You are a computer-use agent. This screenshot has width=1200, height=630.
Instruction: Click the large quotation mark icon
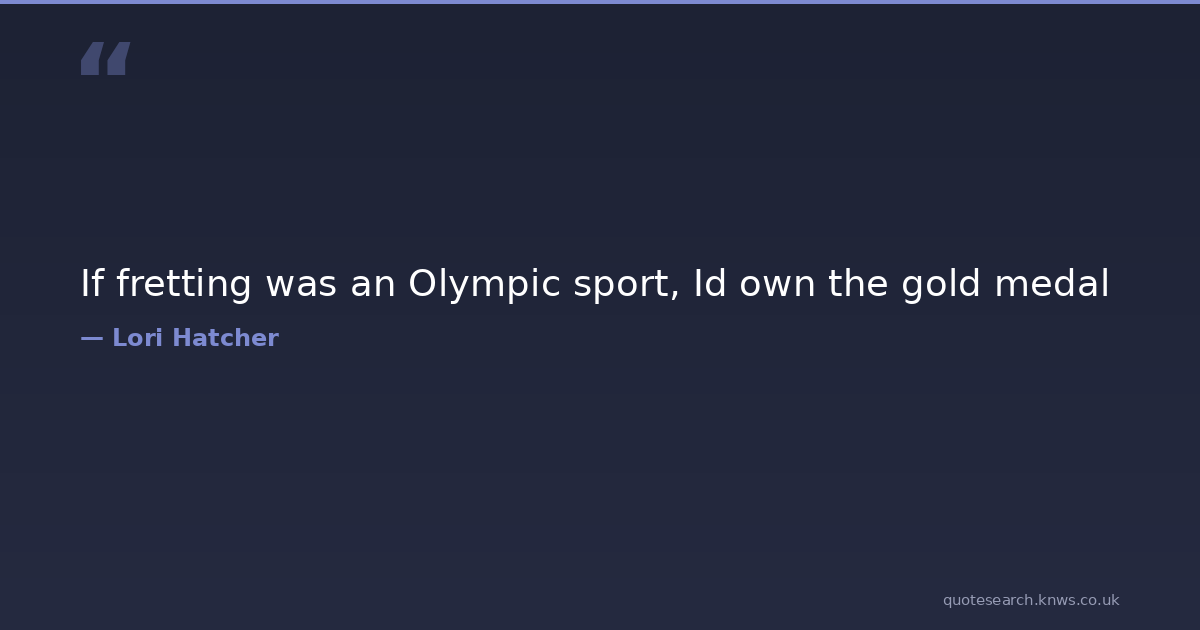[x=105, y=59]
